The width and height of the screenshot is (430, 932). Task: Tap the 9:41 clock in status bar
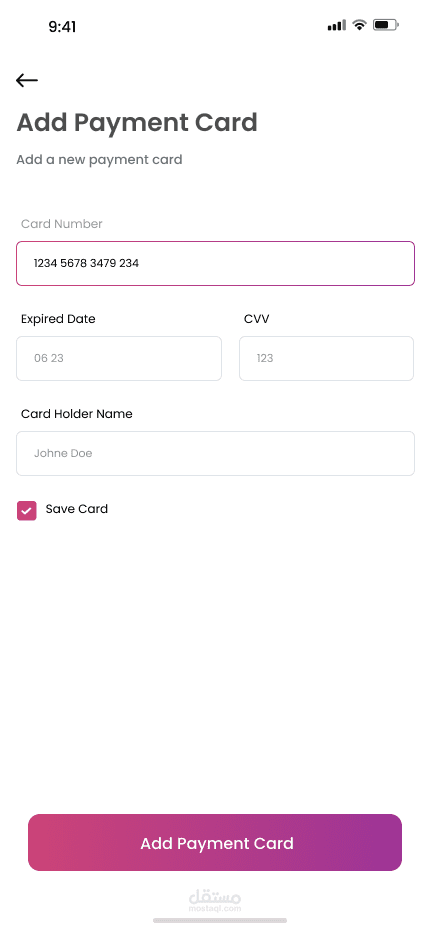click(62, 27)
